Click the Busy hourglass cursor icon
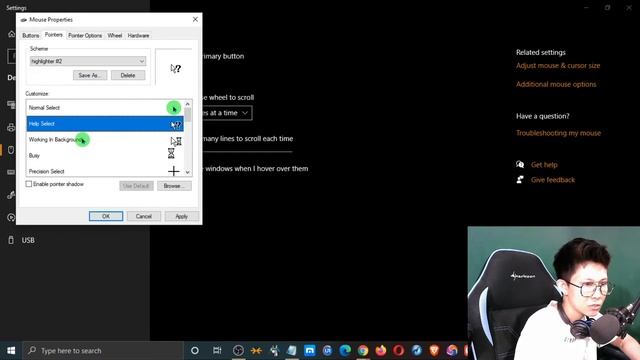Viewport: 640px width, 360px height. [171, 153]
